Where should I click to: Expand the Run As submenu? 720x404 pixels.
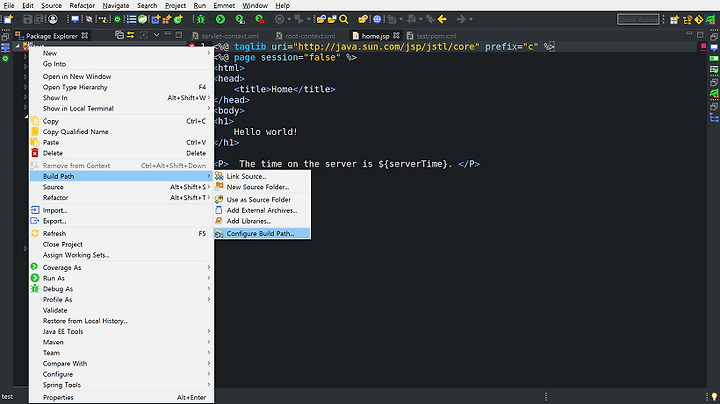(x=122, y=278)
